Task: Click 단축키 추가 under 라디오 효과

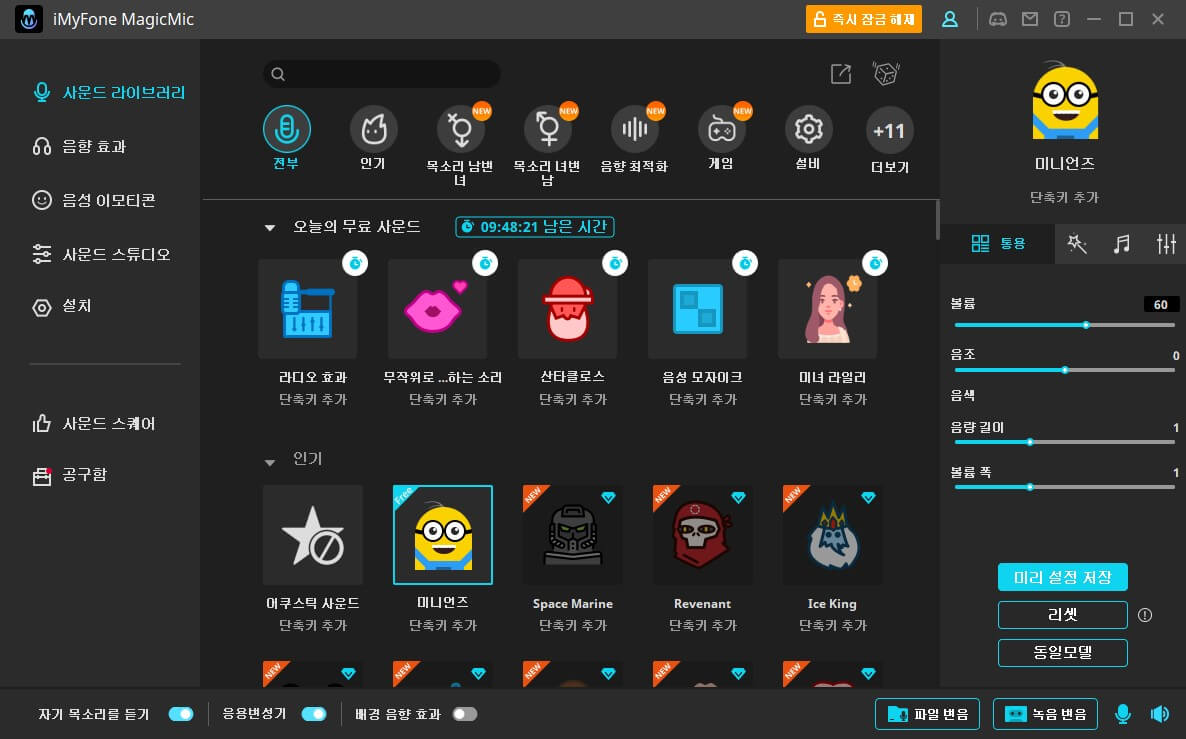Action: click(313, 399)
